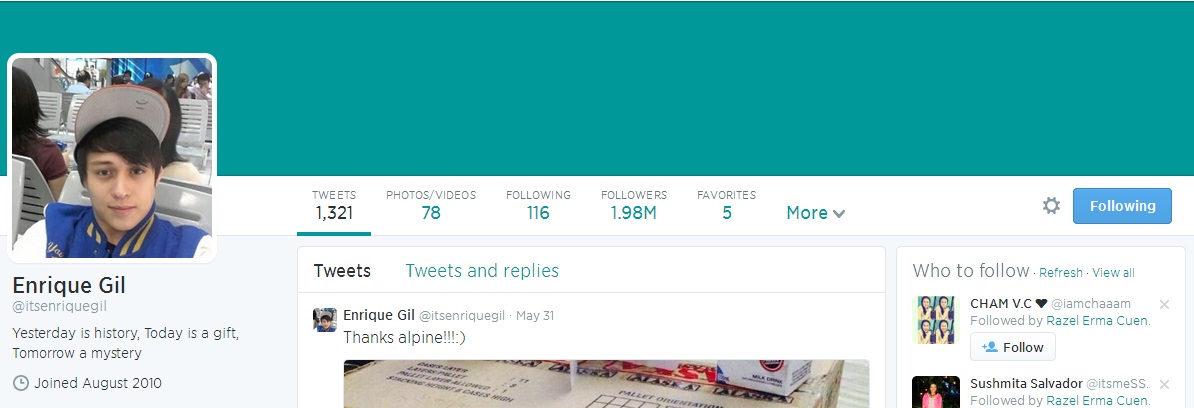Open the Favorites count
This screenshot has width=1194, height=408.
pyautogui.click(x=726, y=206)
